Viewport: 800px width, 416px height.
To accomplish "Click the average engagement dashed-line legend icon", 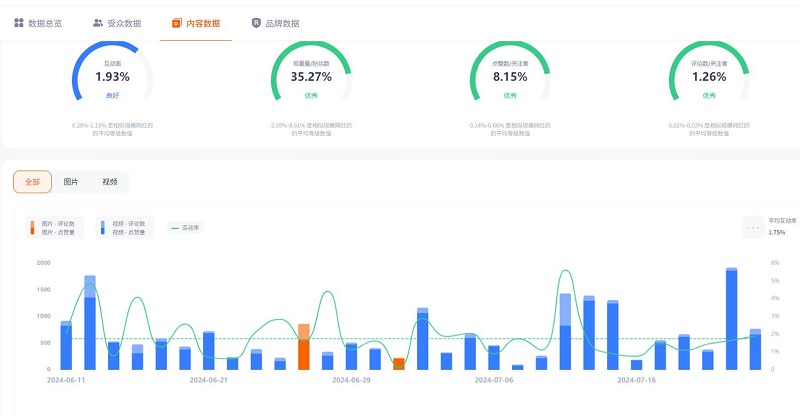I will point(753,227).
